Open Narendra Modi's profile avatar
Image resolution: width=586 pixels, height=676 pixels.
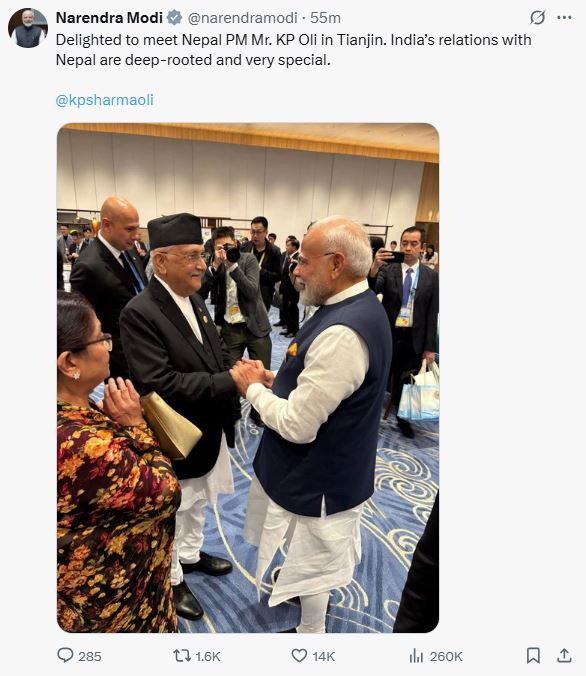click(28, 28)
